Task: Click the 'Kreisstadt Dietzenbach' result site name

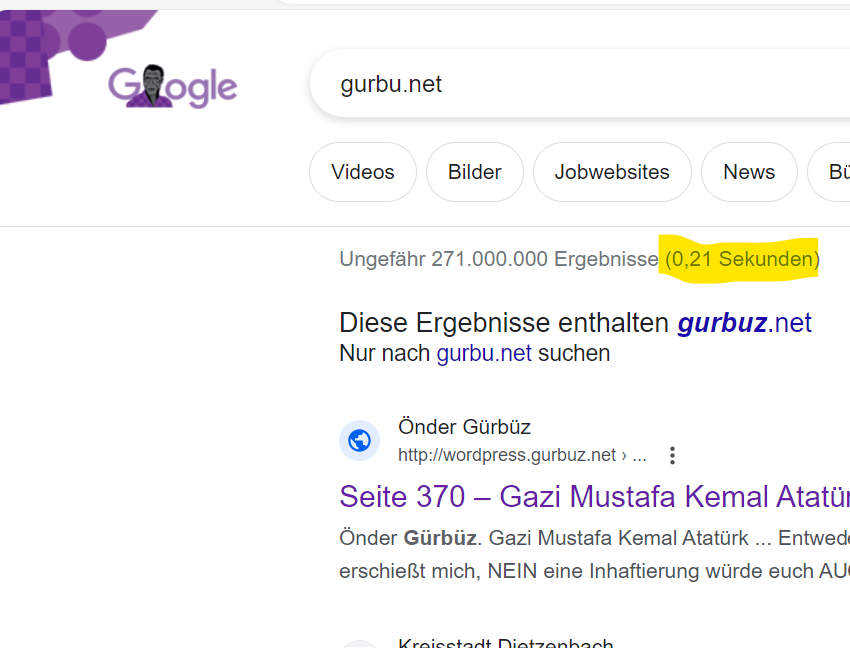Action: 505,643
